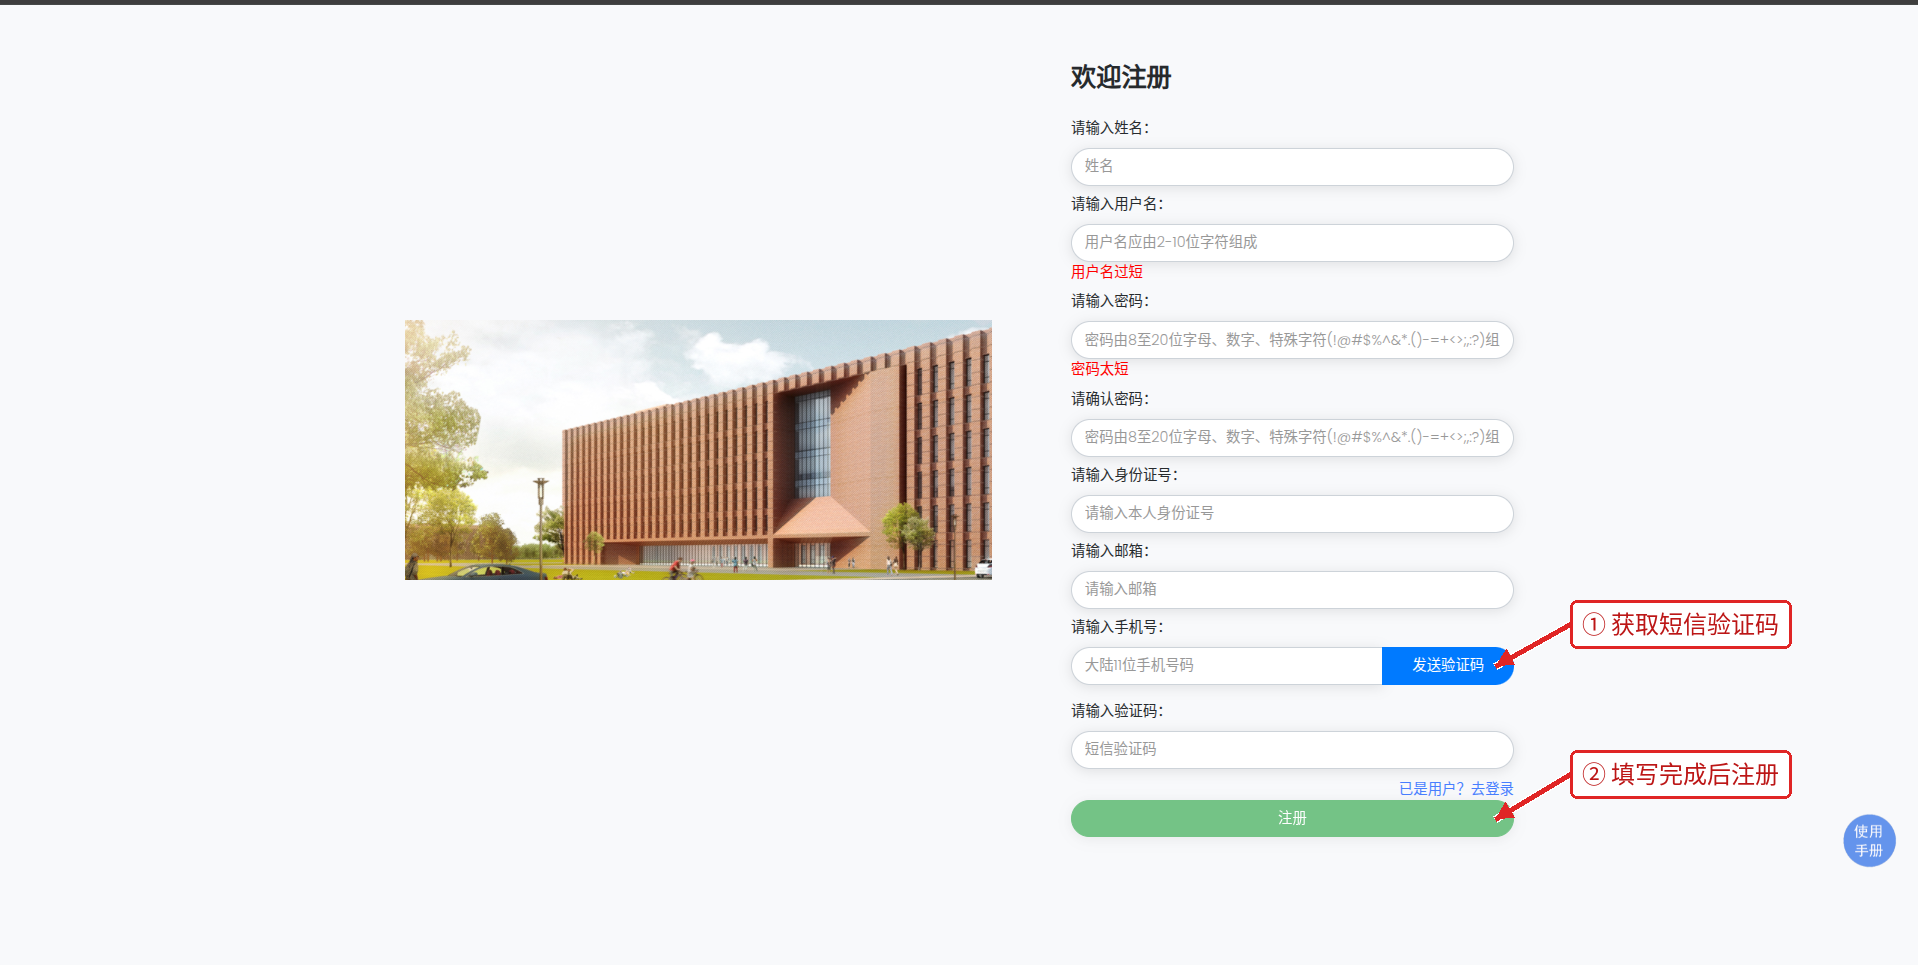Click the 欢迎注册 heading
1918x965 pixels.
point(1121,77)
